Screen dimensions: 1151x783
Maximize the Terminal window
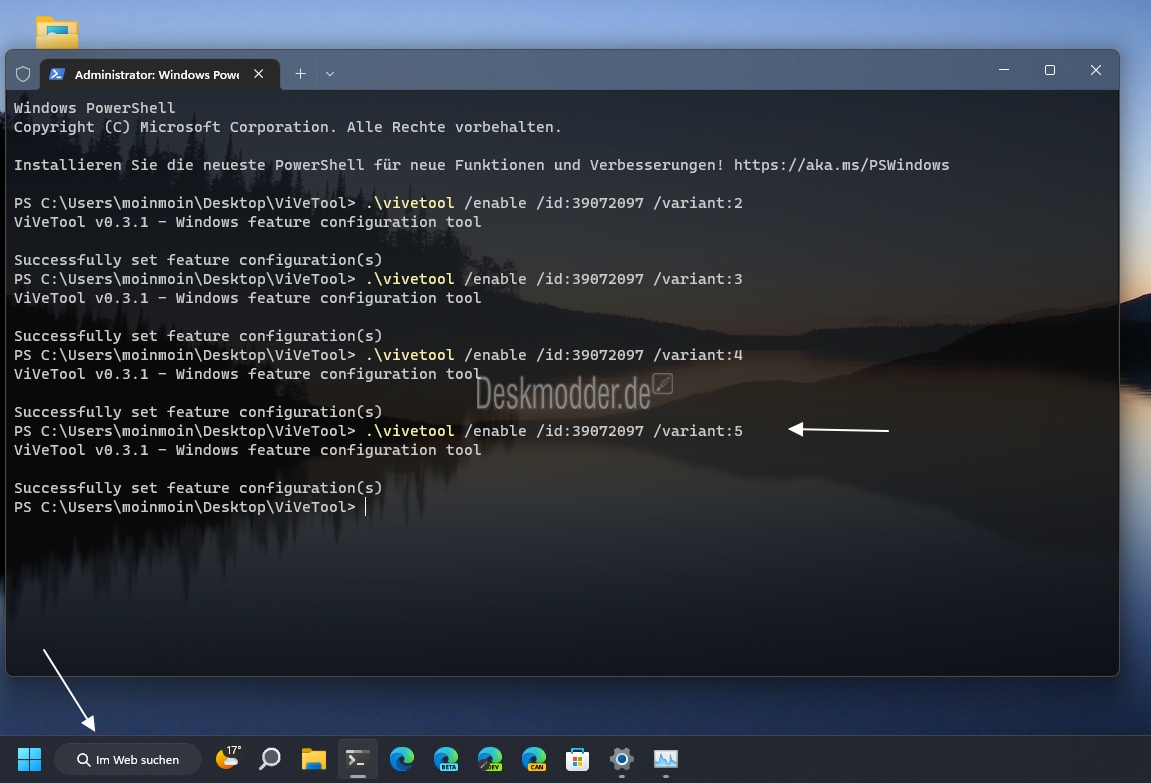pyautogui.click(x=1050, y=70)
